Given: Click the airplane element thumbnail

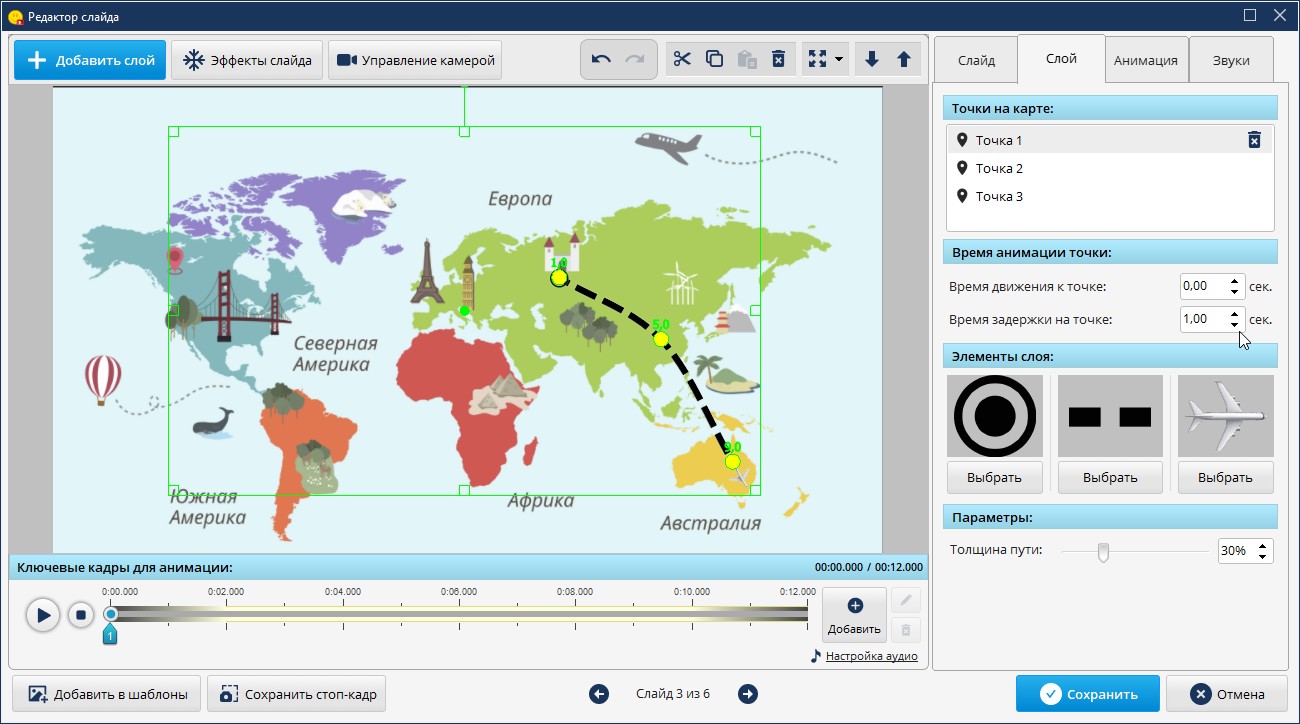Looking at the screenshot, I should click(x=1226, y=416).
